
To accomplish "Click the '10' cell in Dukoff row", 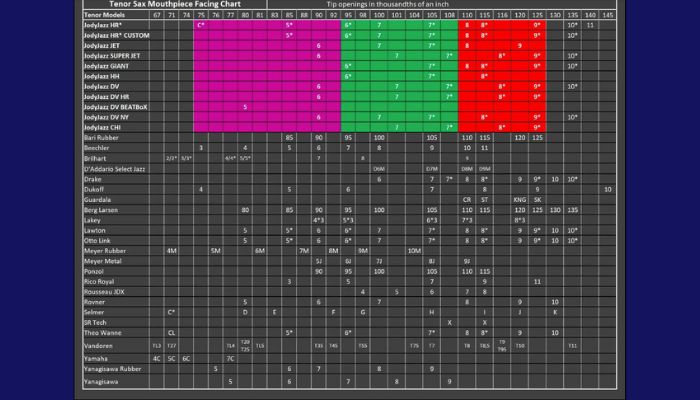I will (x=608, y=189).
